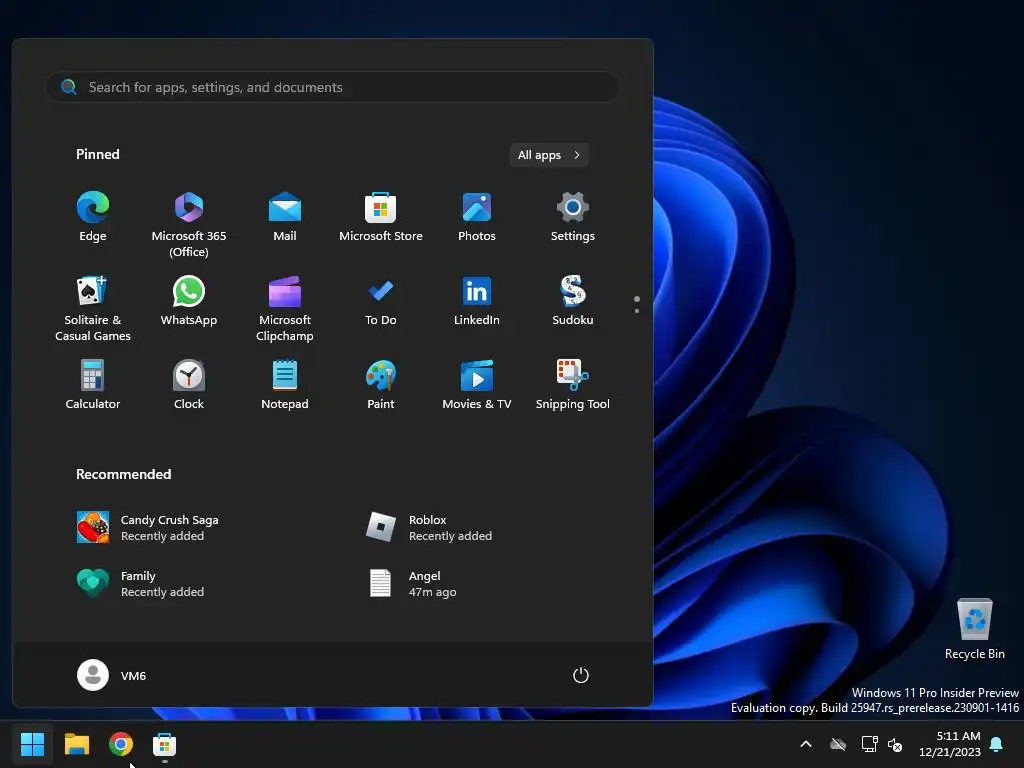The height and width of the screenshot is (768, 1024).
Task: Open the VM6 user account menu
Action: 112,675
